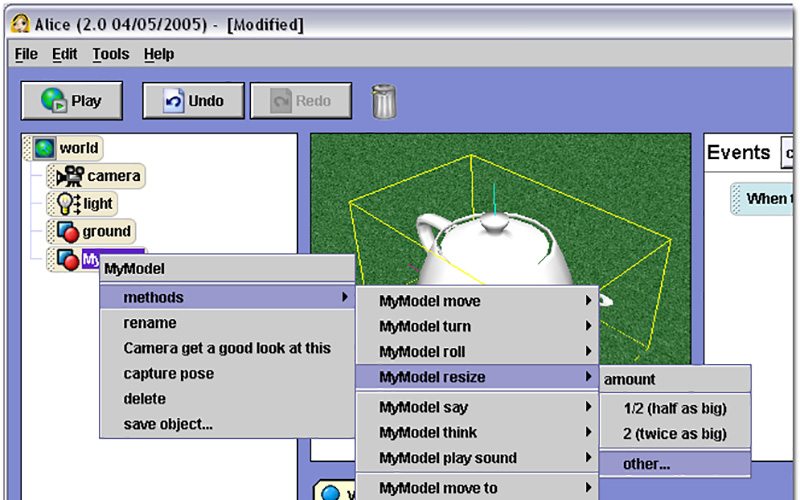Click the world globe icon
This screenshot has width=800, height=500.
(44, 148)
